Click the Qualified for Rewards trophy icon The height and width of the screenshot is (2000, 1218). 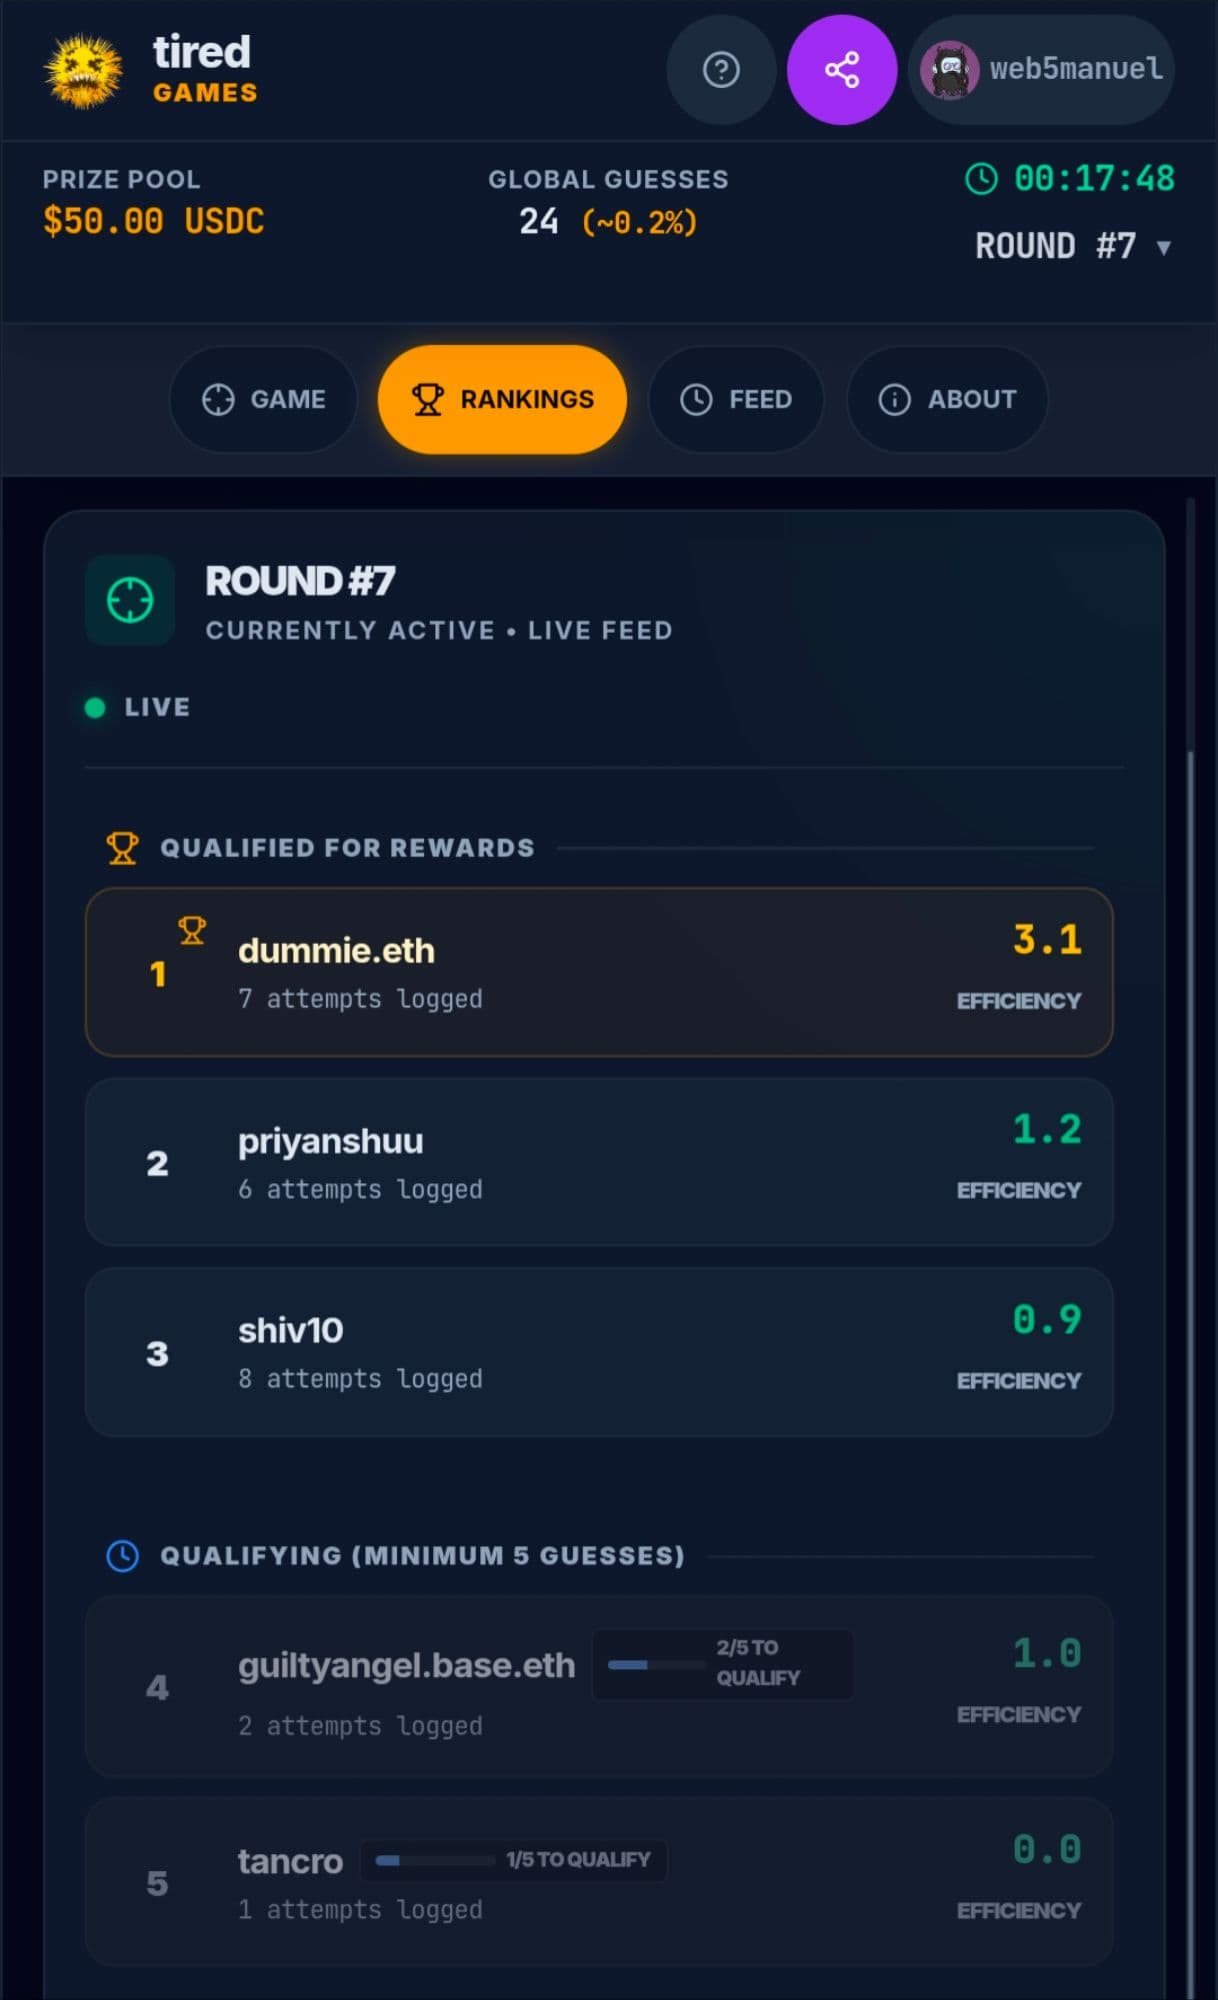tap(123, 848)
